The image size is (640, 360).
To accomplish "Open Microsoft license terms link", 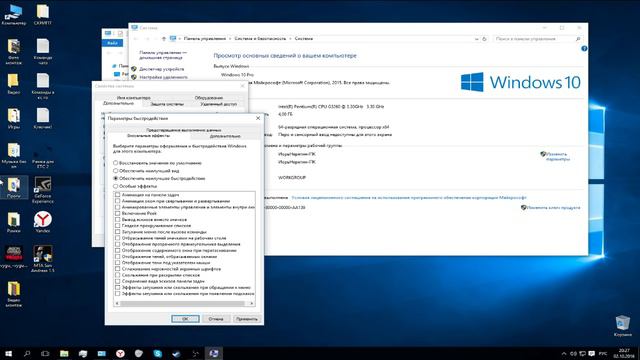I will [409, 198].
